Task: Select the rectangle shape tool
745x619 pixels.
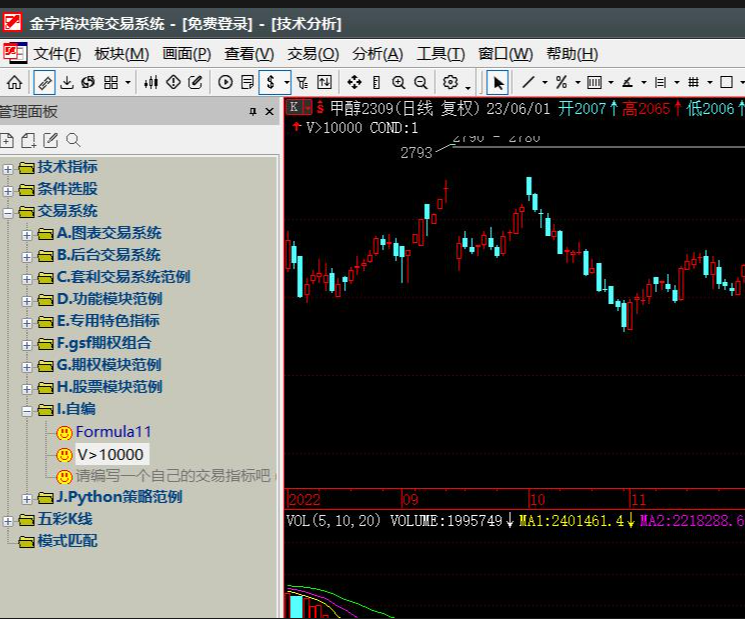Action: click(x=726, y=83)
